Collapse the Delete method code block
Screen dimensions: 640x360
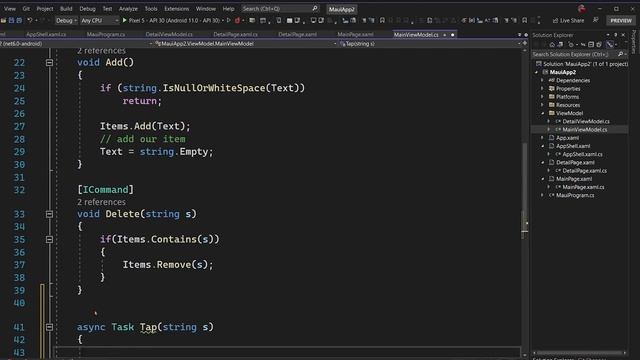[49, 214]
